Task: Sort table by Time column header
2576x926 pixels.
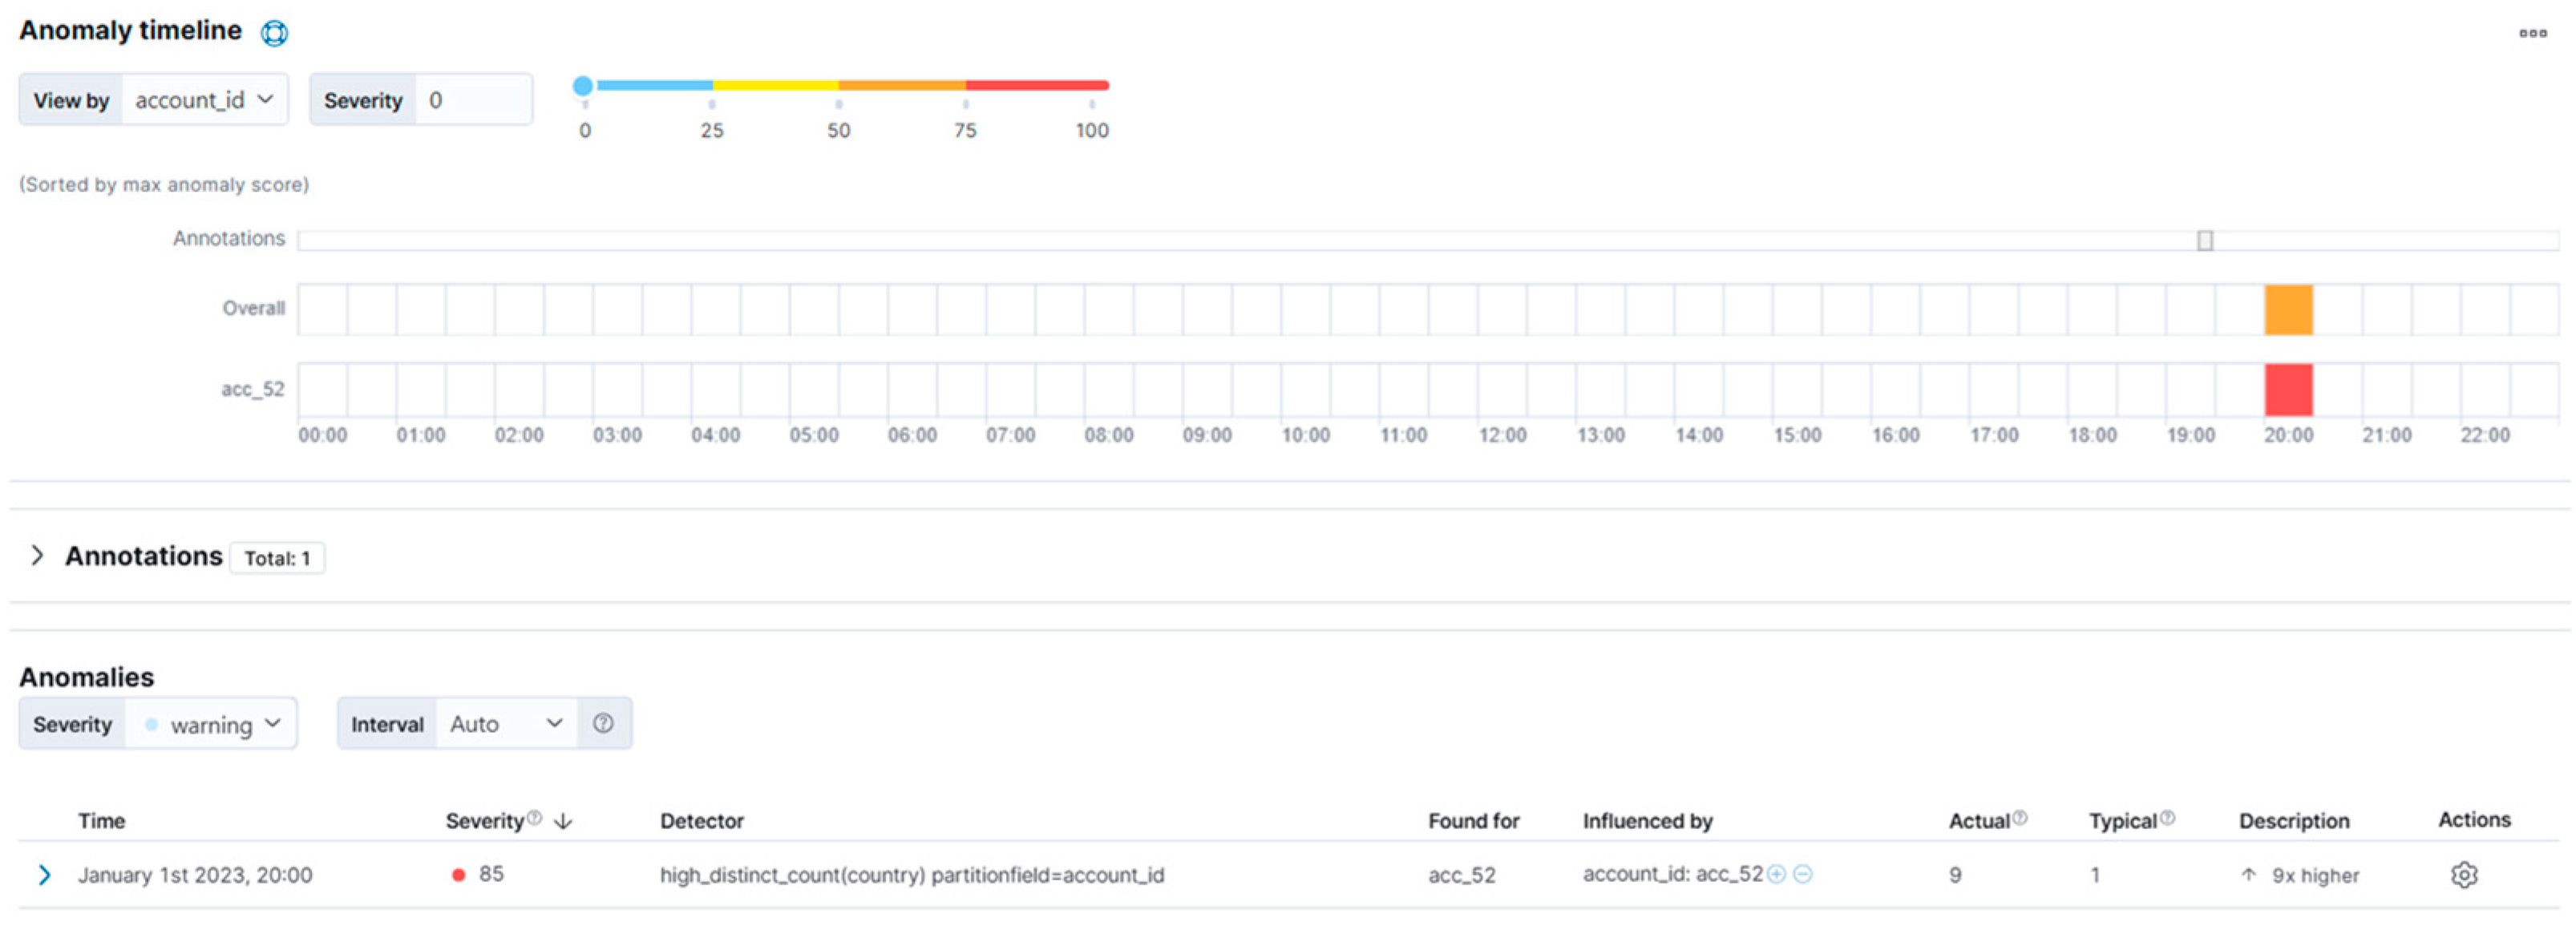Action: coord(102,821)
